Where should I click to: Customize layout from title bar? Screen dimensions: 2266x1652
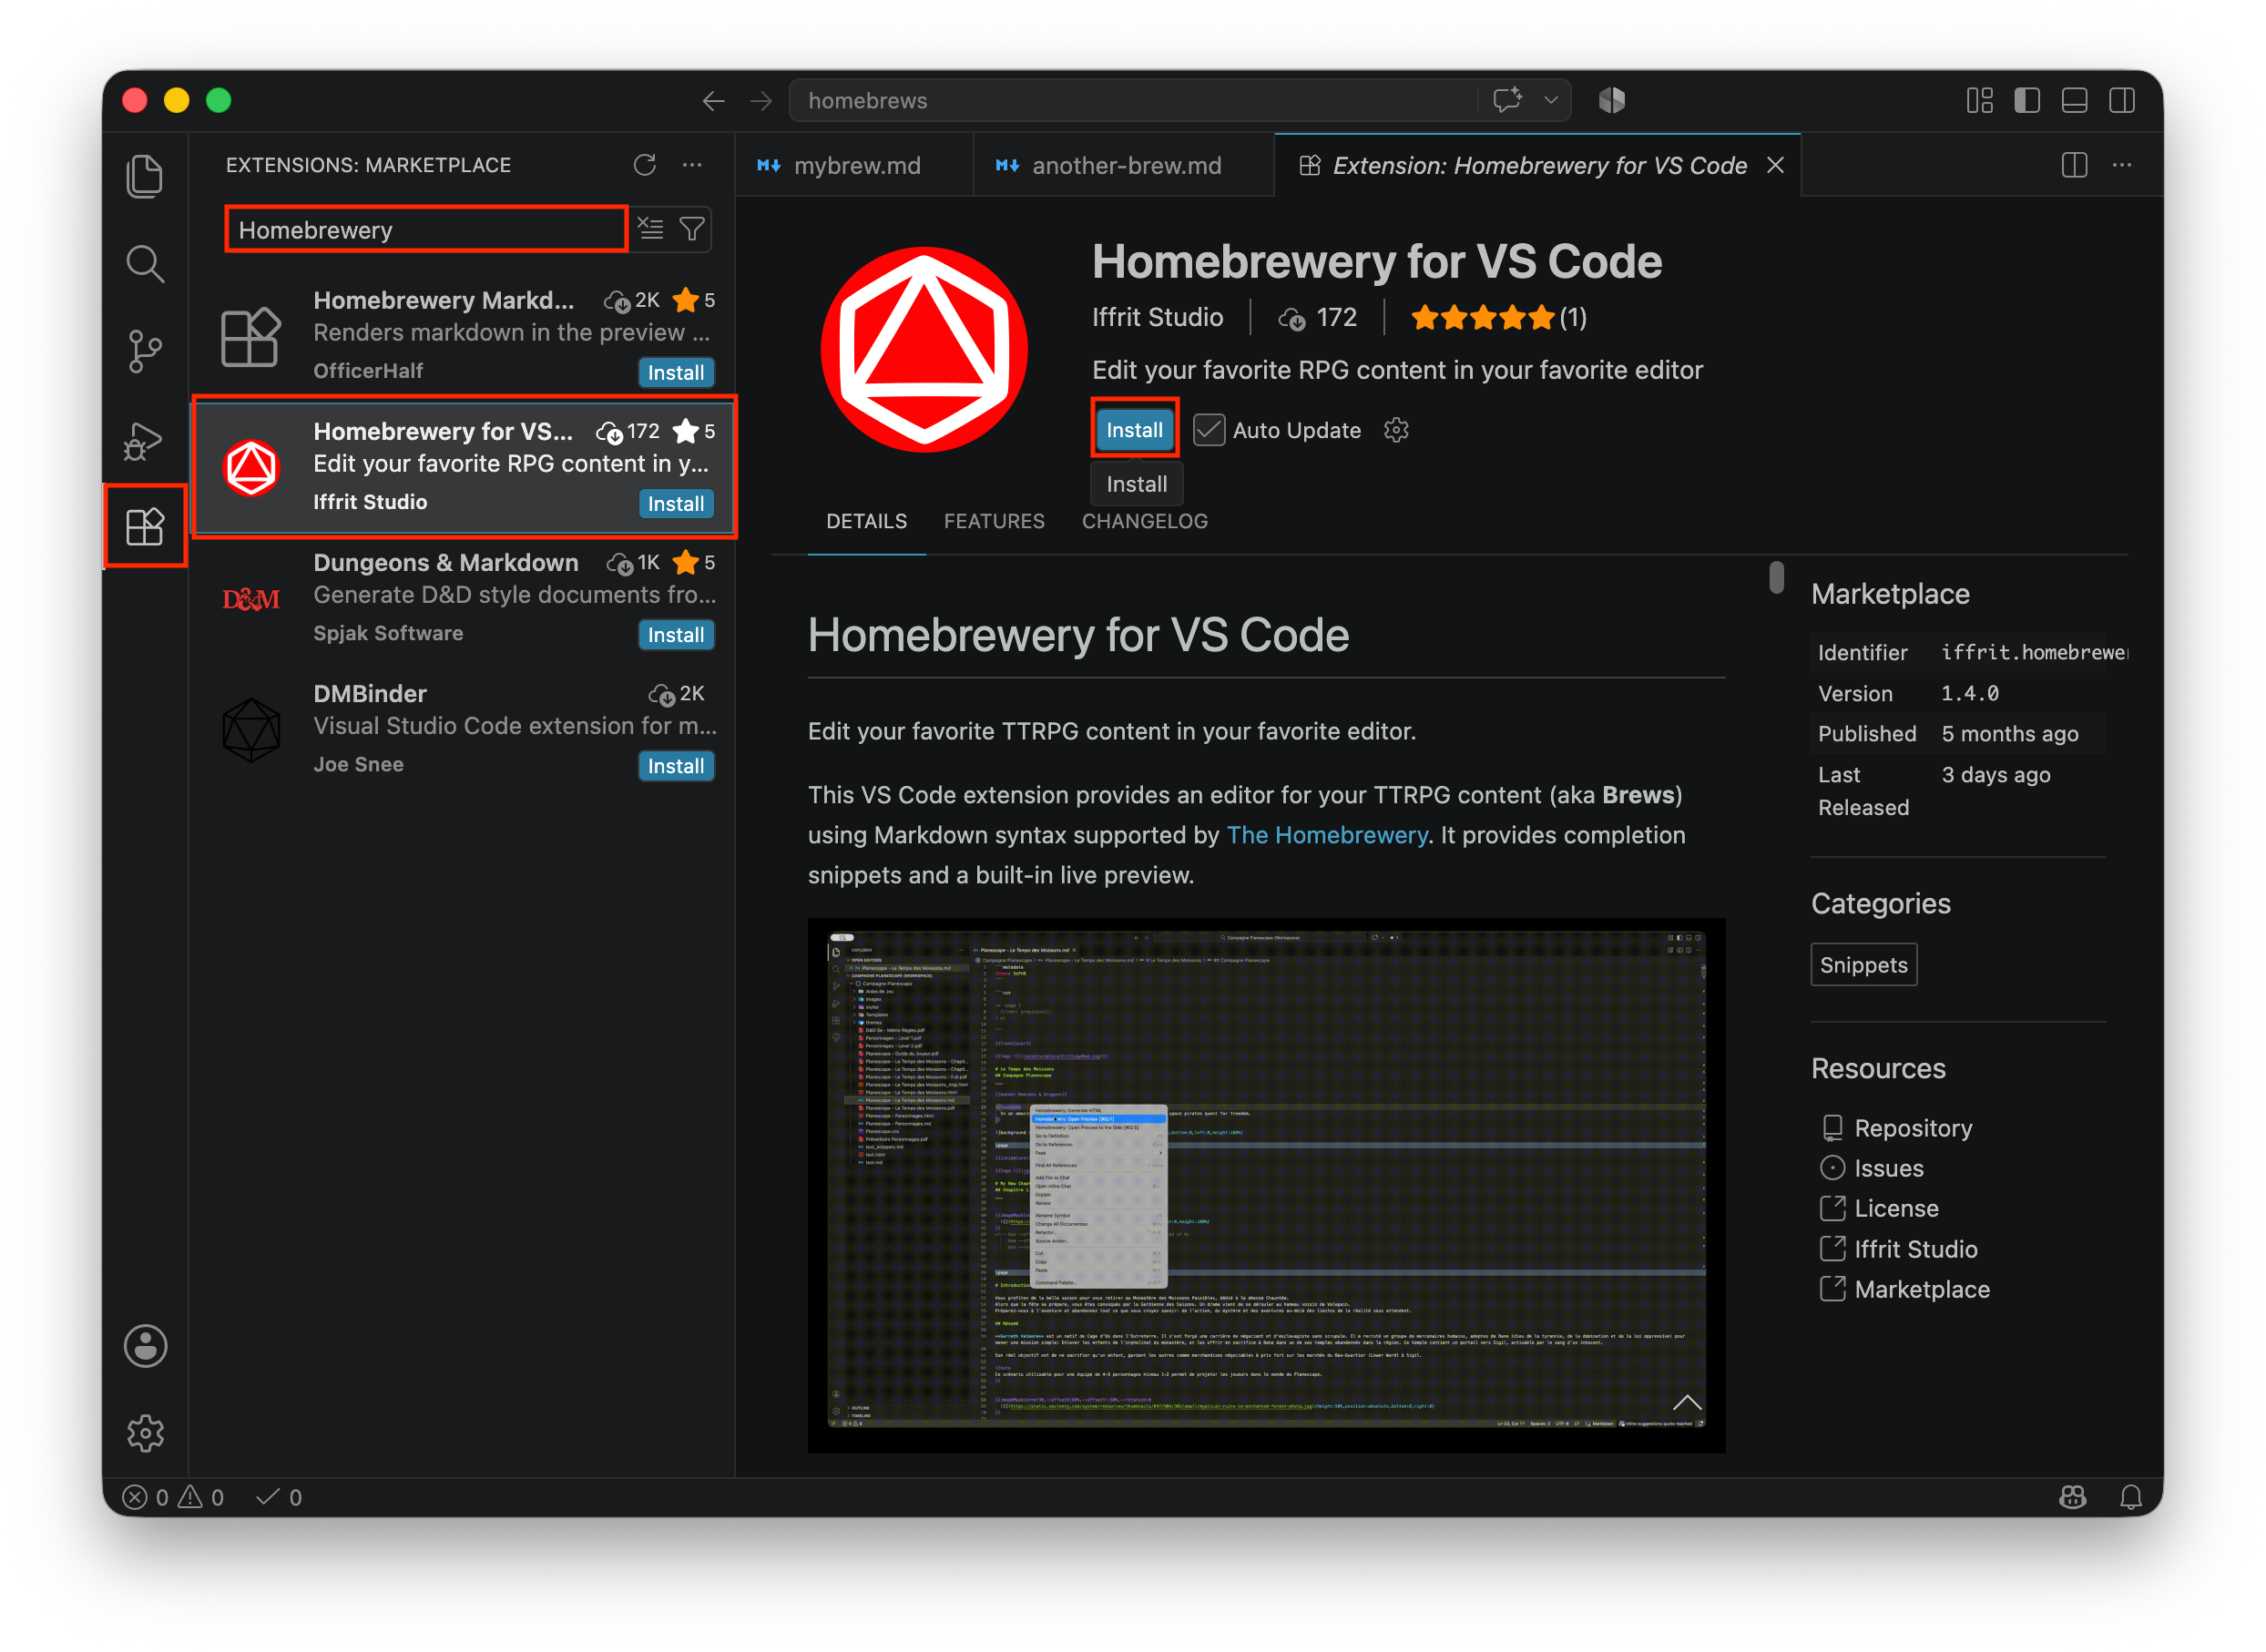tap(1980, 100)
